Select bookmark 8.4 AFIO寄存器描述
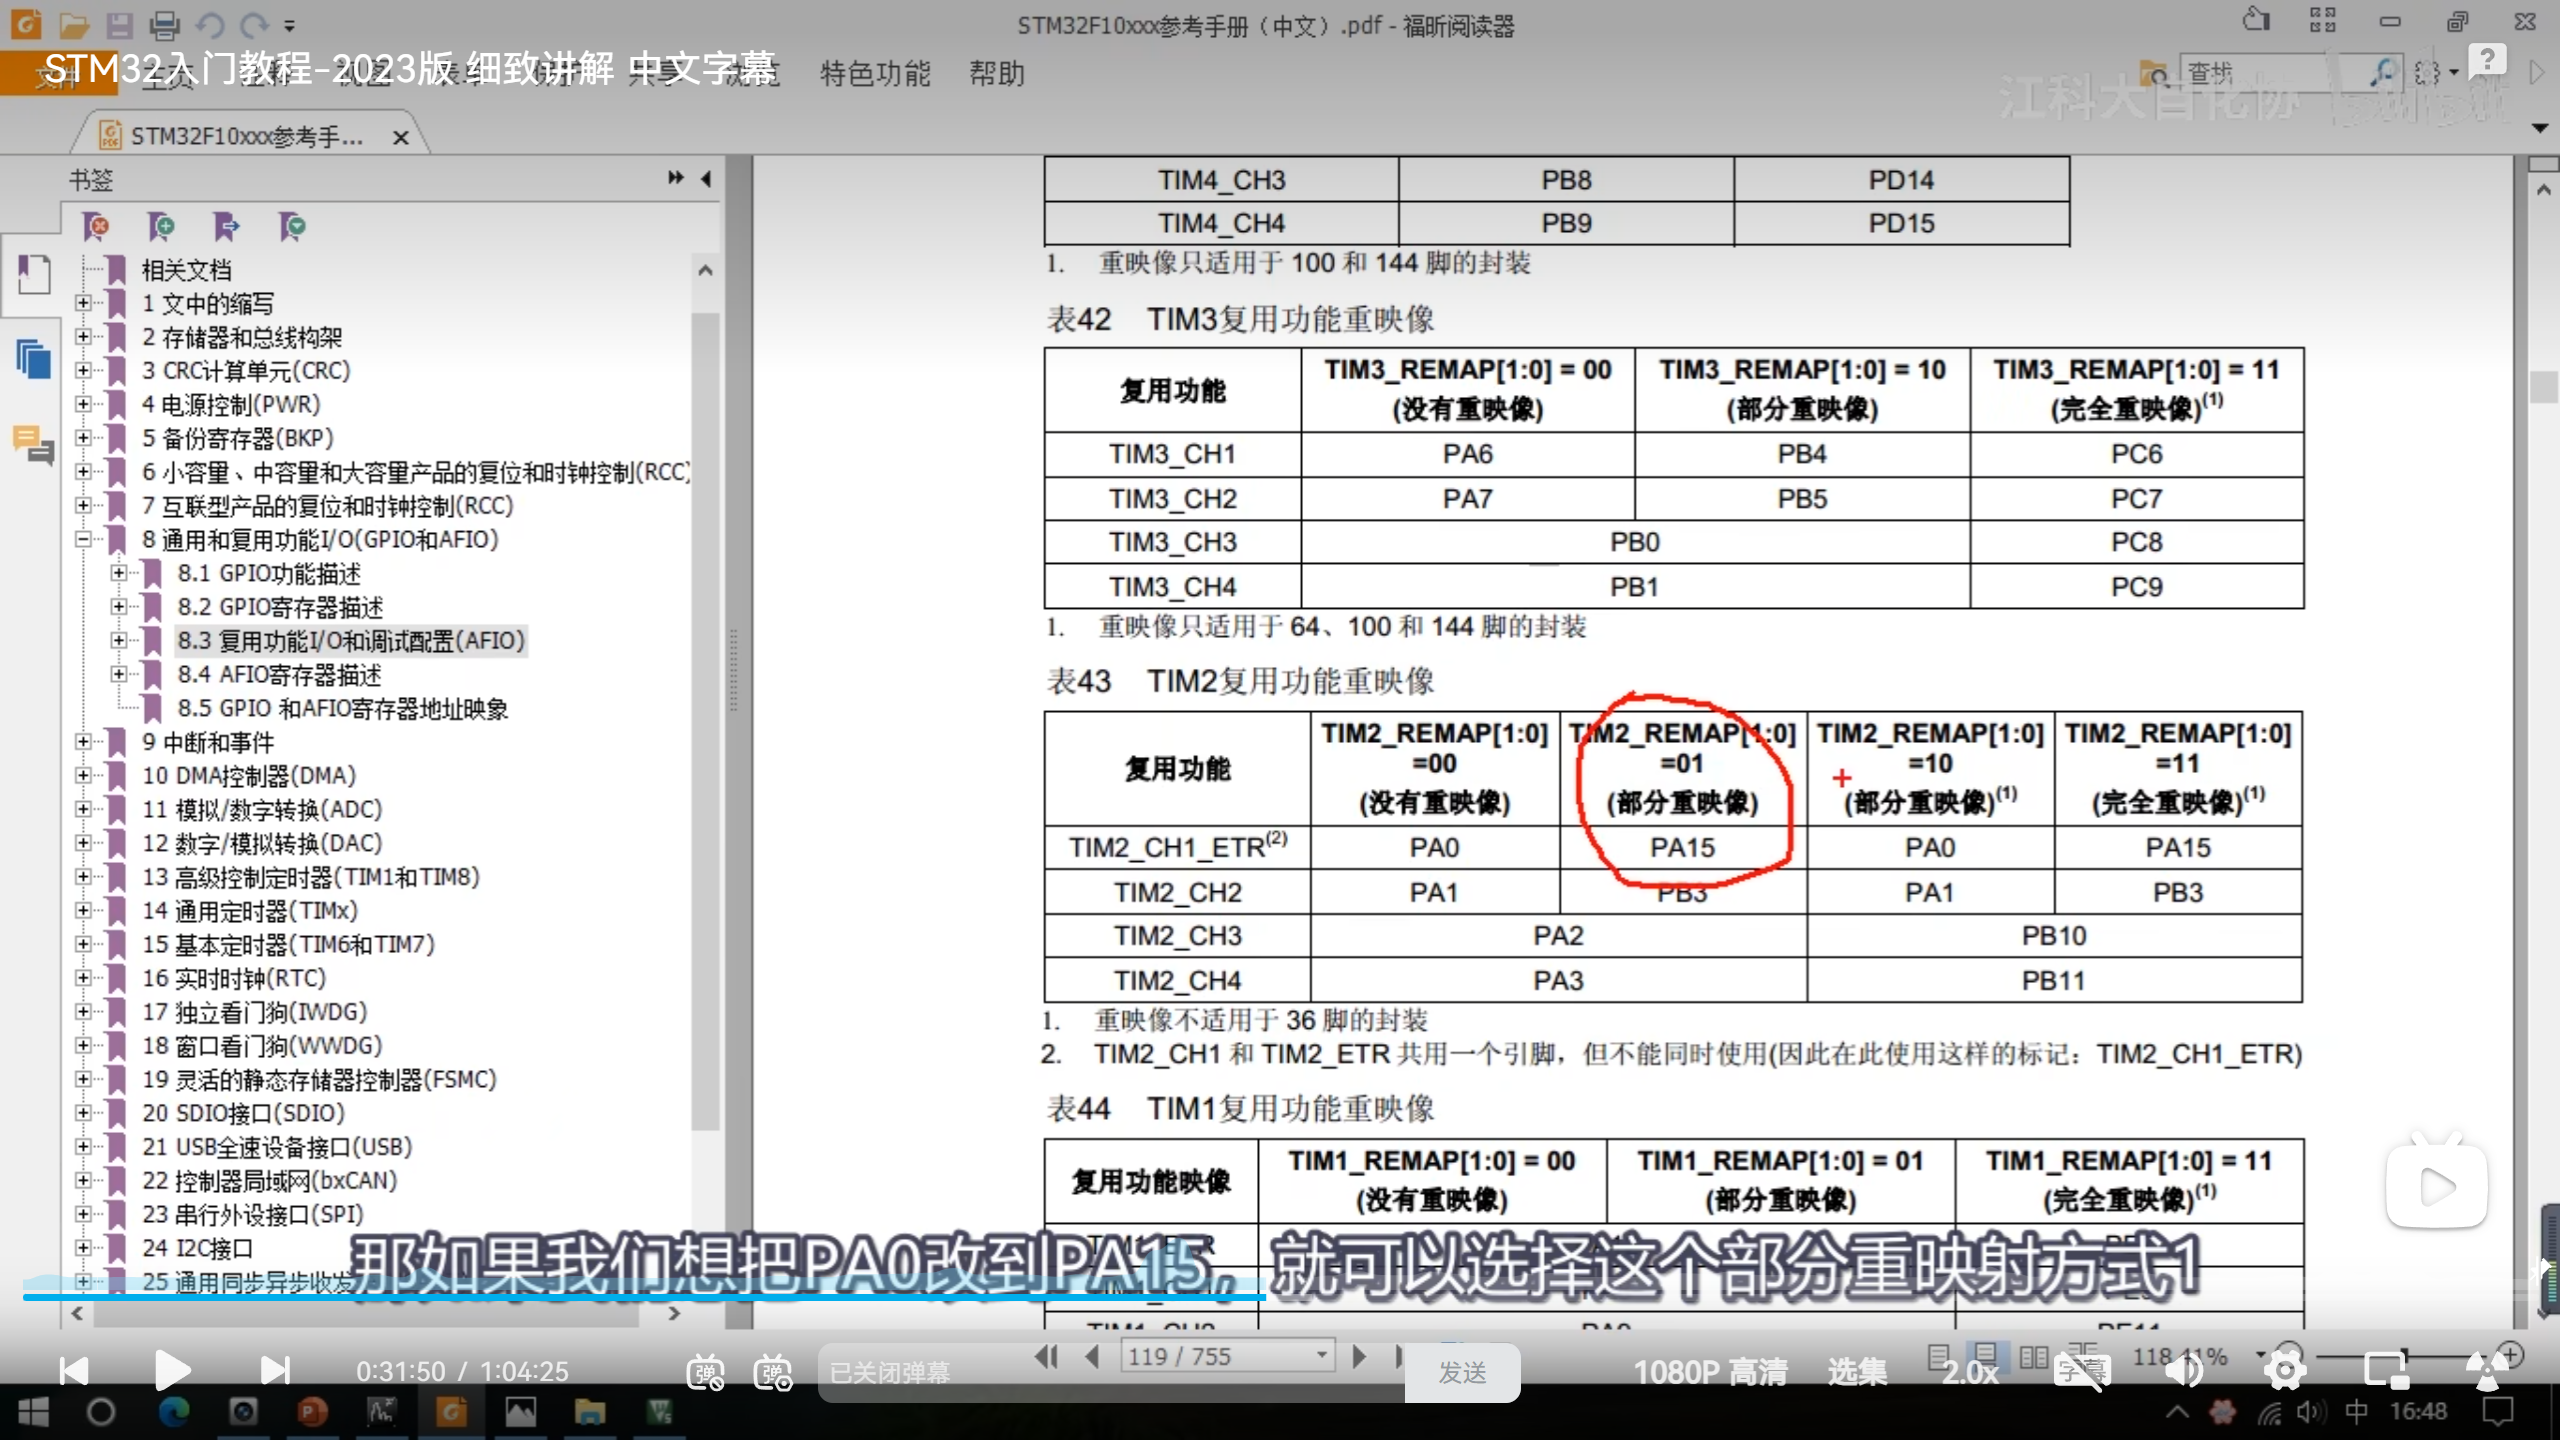 (x=280, y=675)
